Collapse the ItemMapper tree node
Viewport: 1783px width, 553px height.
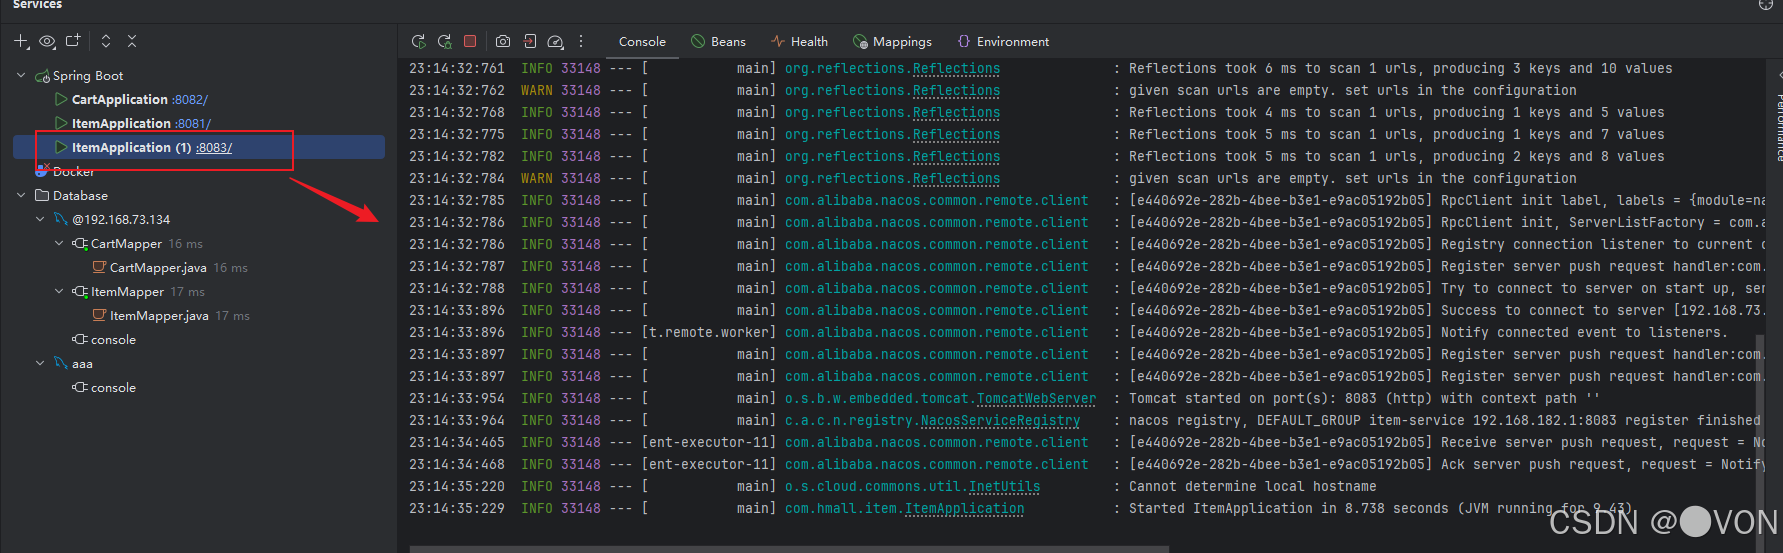point(59,292)
